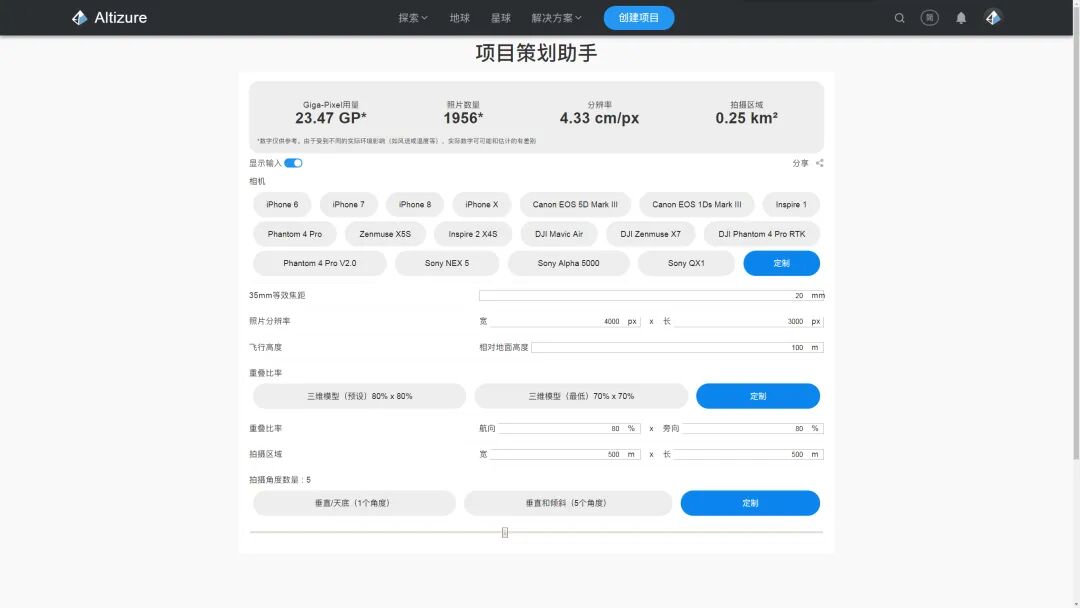
Task: Switch language with the 简 icon
Action: [930, 18]
